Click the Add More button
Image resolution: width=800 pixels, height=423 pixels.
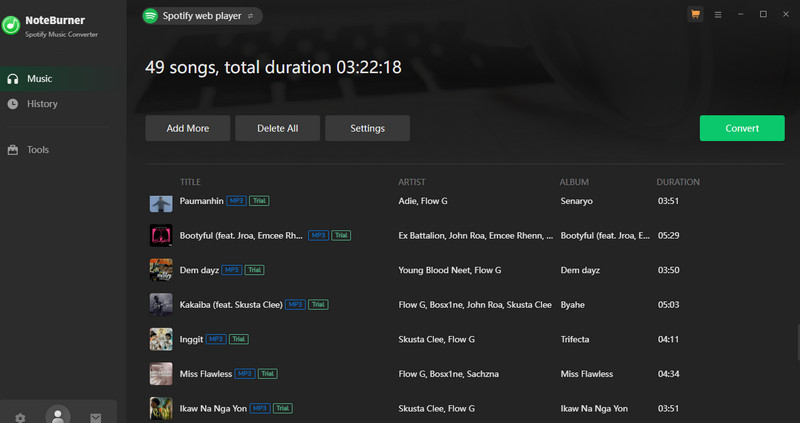point(188,128)
